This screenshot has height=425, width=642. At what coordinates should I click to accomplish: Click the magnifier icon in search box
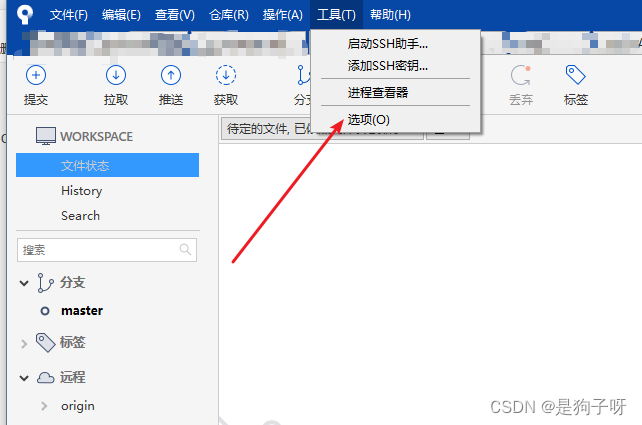[x=185, y=249]
